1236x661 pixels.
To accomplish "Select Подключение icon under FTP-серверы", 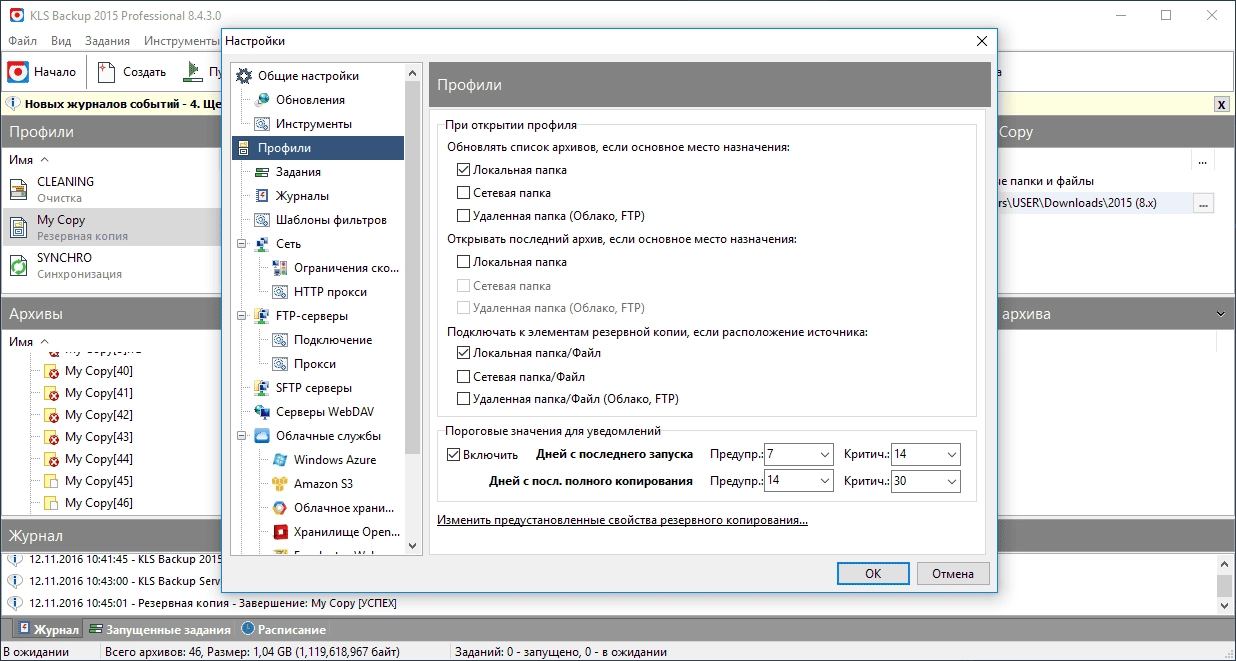I will click(280, 340).
